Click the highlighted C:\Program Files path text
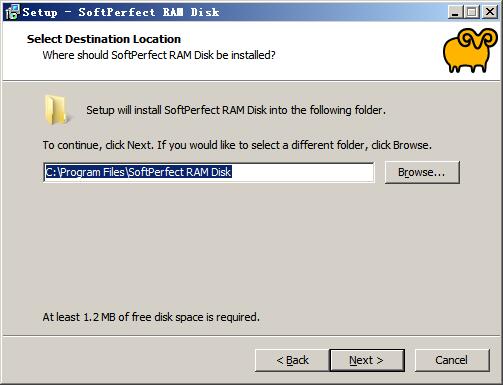 tap(138, 172)
